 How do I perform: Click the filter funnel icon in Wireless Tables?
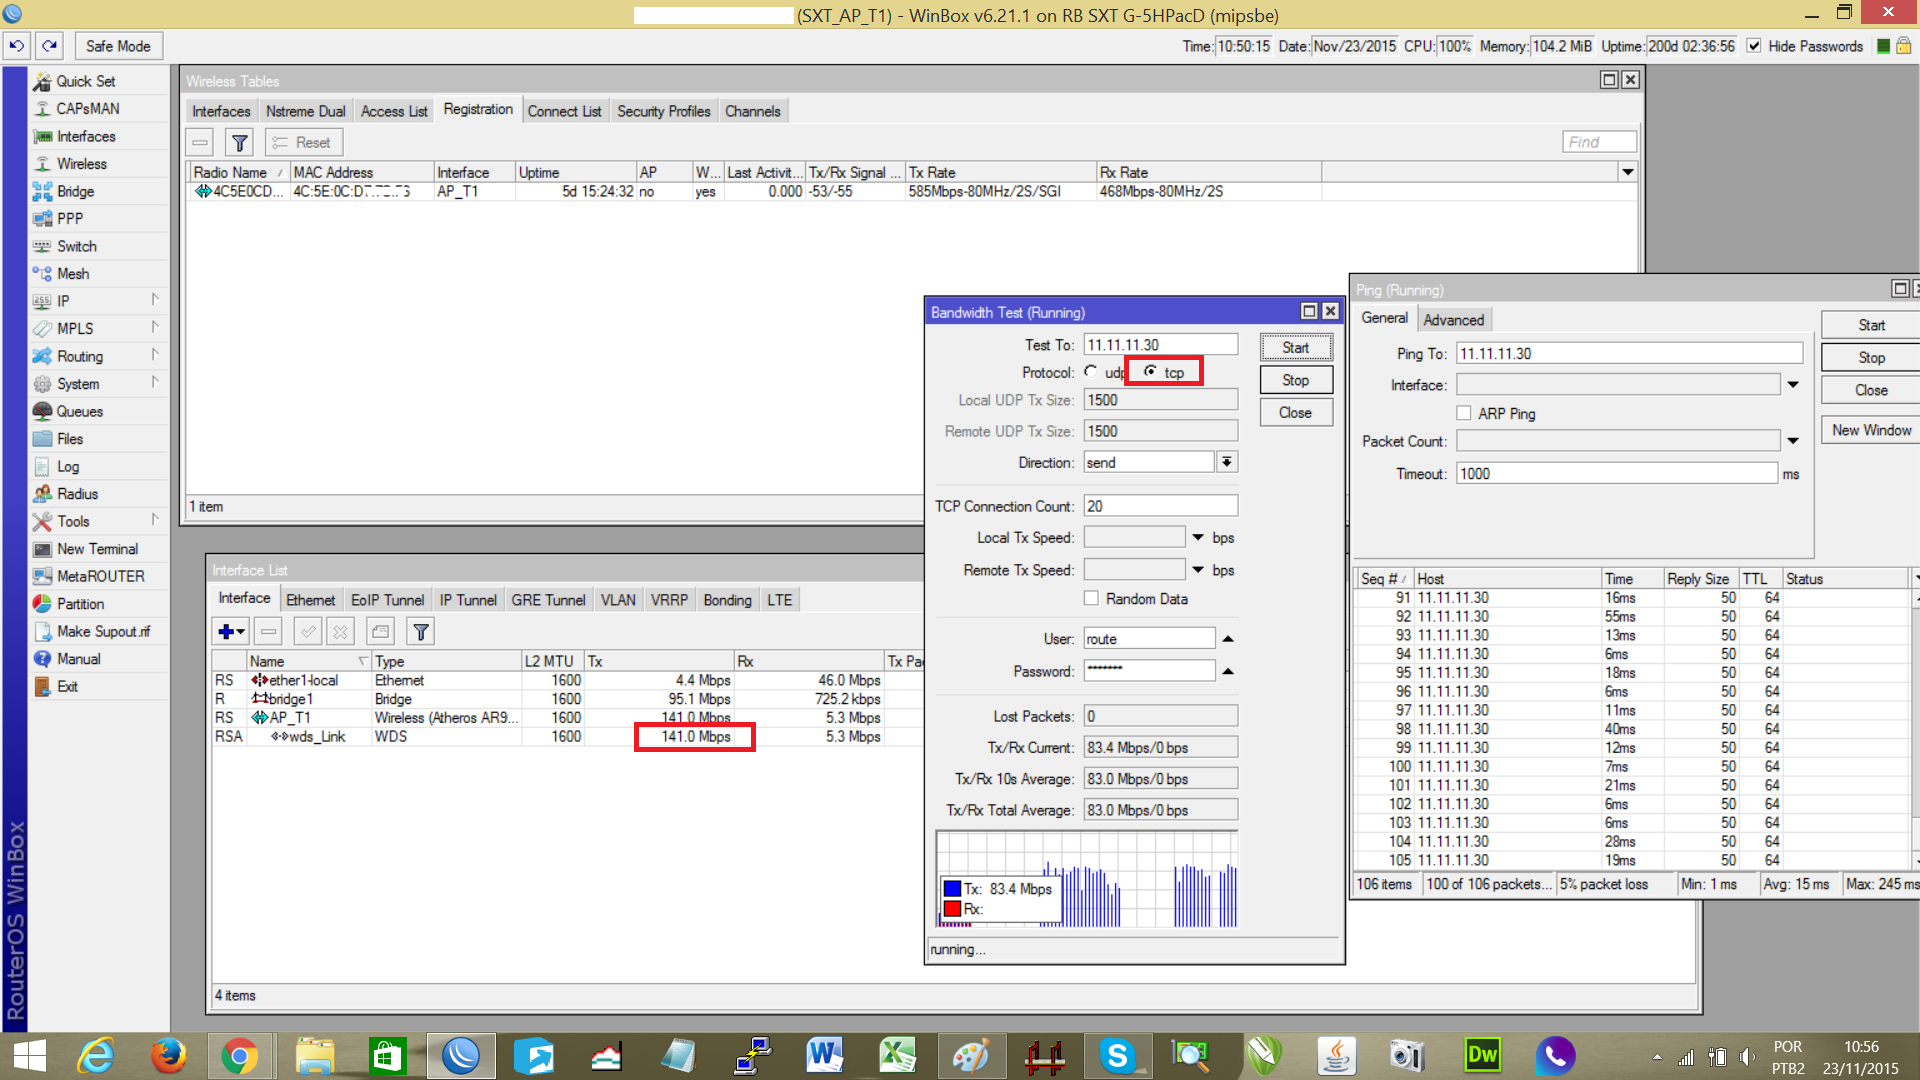tap(239, 143)
